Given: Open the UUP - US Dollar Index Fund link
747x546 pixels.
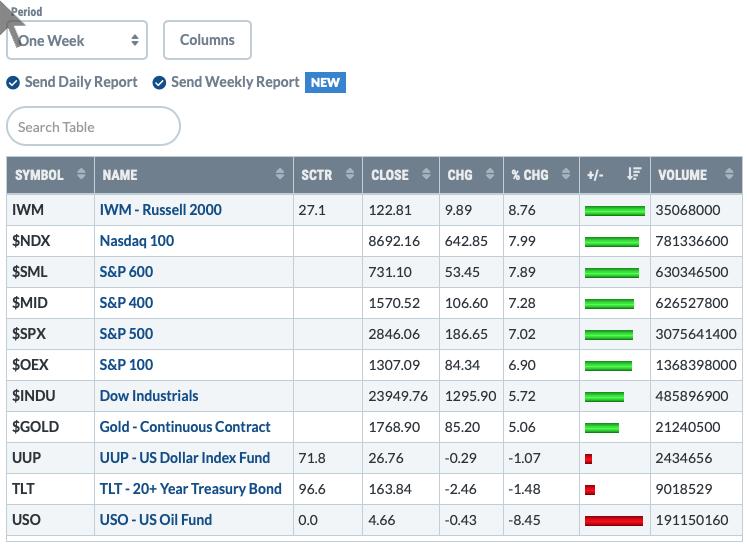Looking at the screenshot, I should (185, 457).
